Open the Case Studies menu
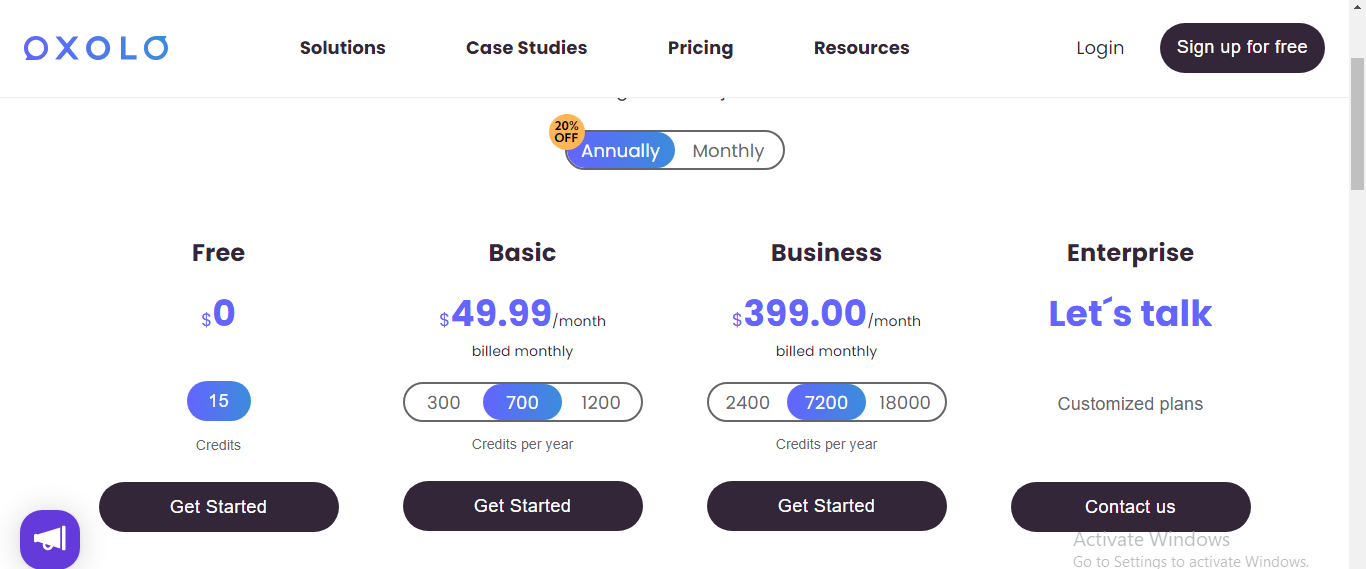 [x=527, y=48]
